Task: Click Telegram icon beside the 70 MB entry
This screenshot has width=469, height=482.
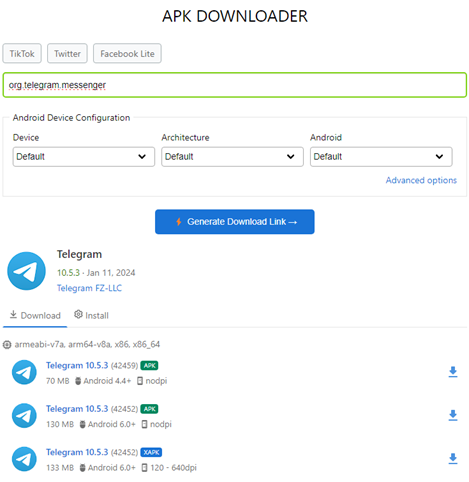Action: pos(24,372)
